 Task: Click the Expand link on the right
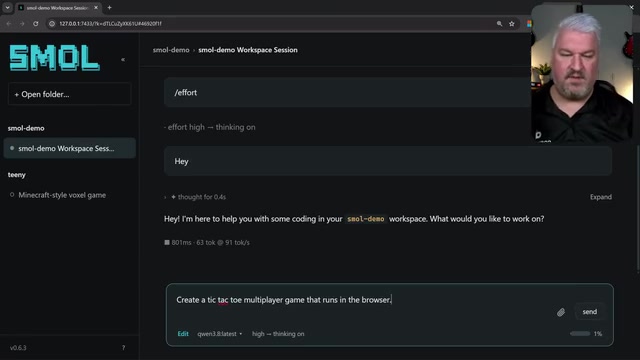tap(600, 197)
